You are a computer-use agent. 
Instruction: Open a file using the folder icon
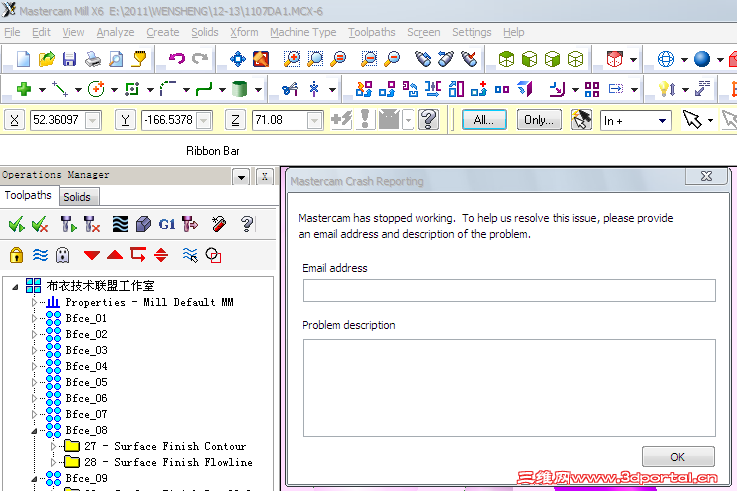click(x=47, y=59)
